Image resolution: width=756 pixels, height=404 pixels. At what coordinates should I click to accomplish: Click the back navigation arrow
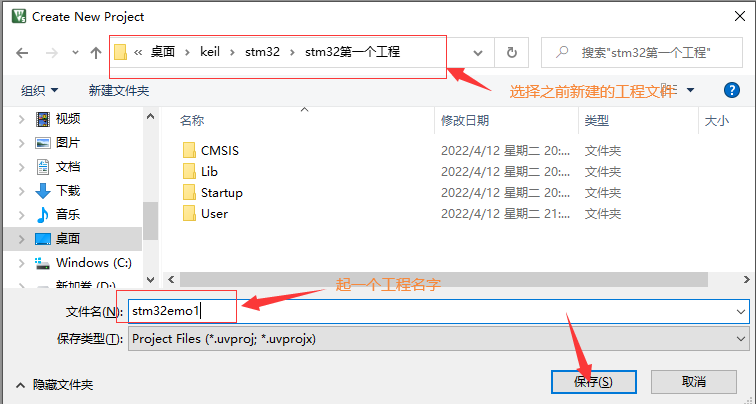click(22, 52)
